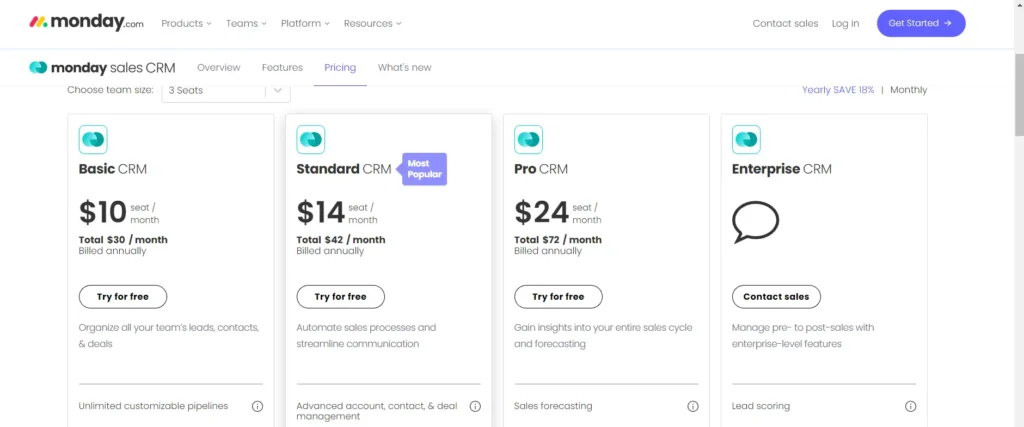
Task: Click the Basic CRM plan icon
Action: coord(93,139)
